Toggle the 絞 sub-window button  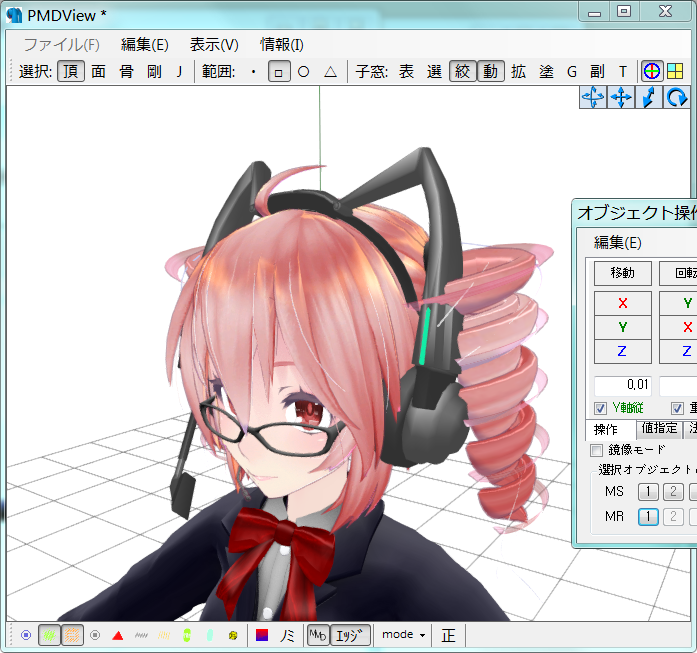462,71
